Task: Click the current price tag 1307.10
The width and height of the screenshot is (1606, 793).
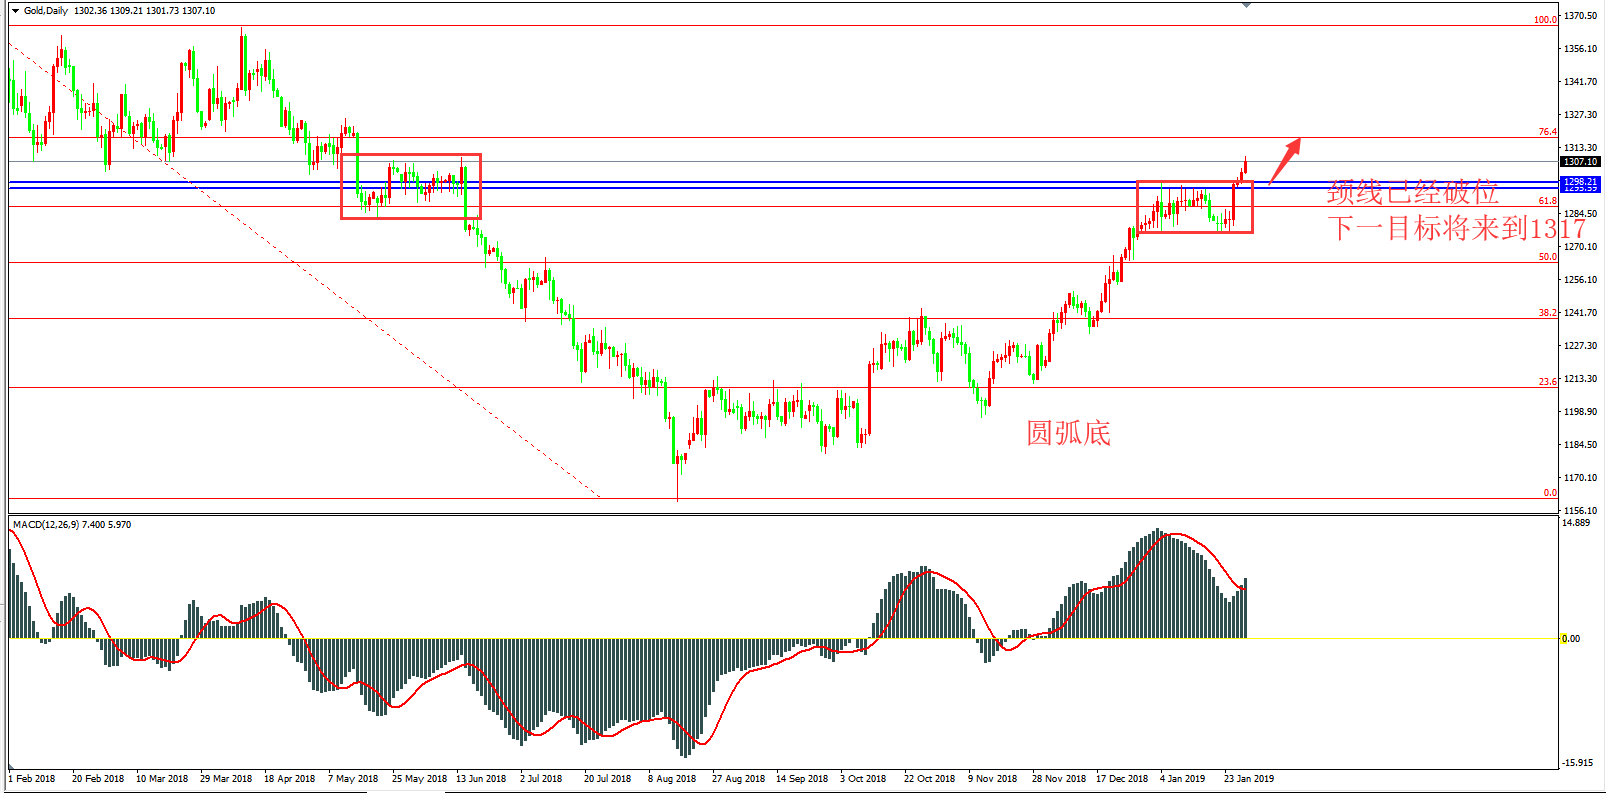Action: tap(1580, 161)
